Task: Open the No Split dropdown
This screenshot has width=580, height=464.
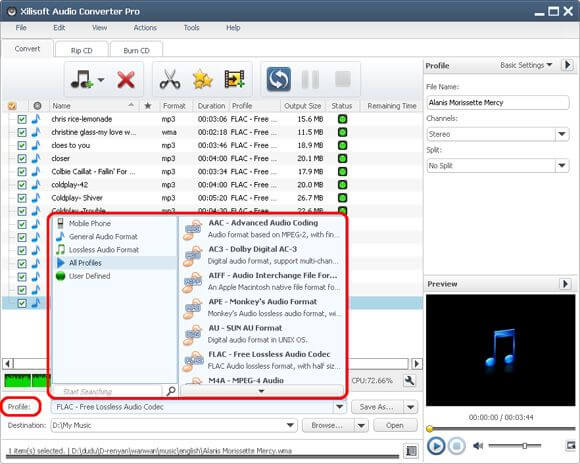Action: click(x=562, y=165)
